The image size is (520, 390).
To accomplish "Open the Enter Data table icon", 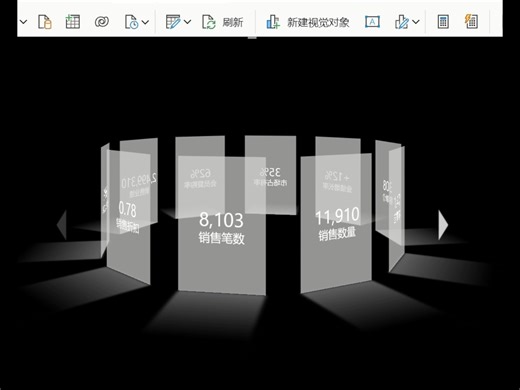I will pos(72,22).
